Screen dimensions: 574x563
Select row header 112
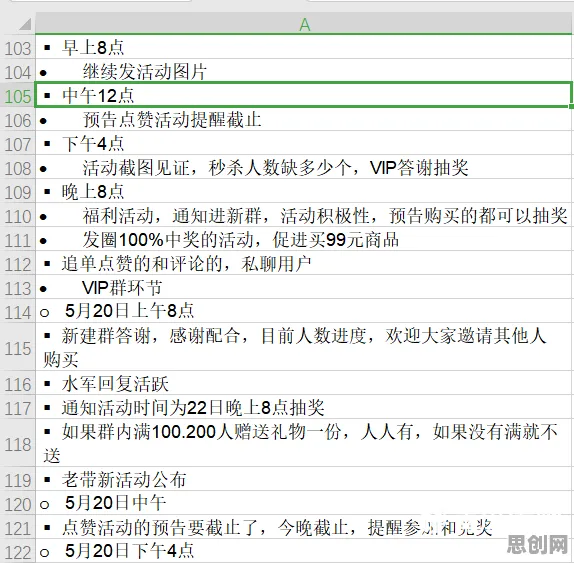coord(18,264)
